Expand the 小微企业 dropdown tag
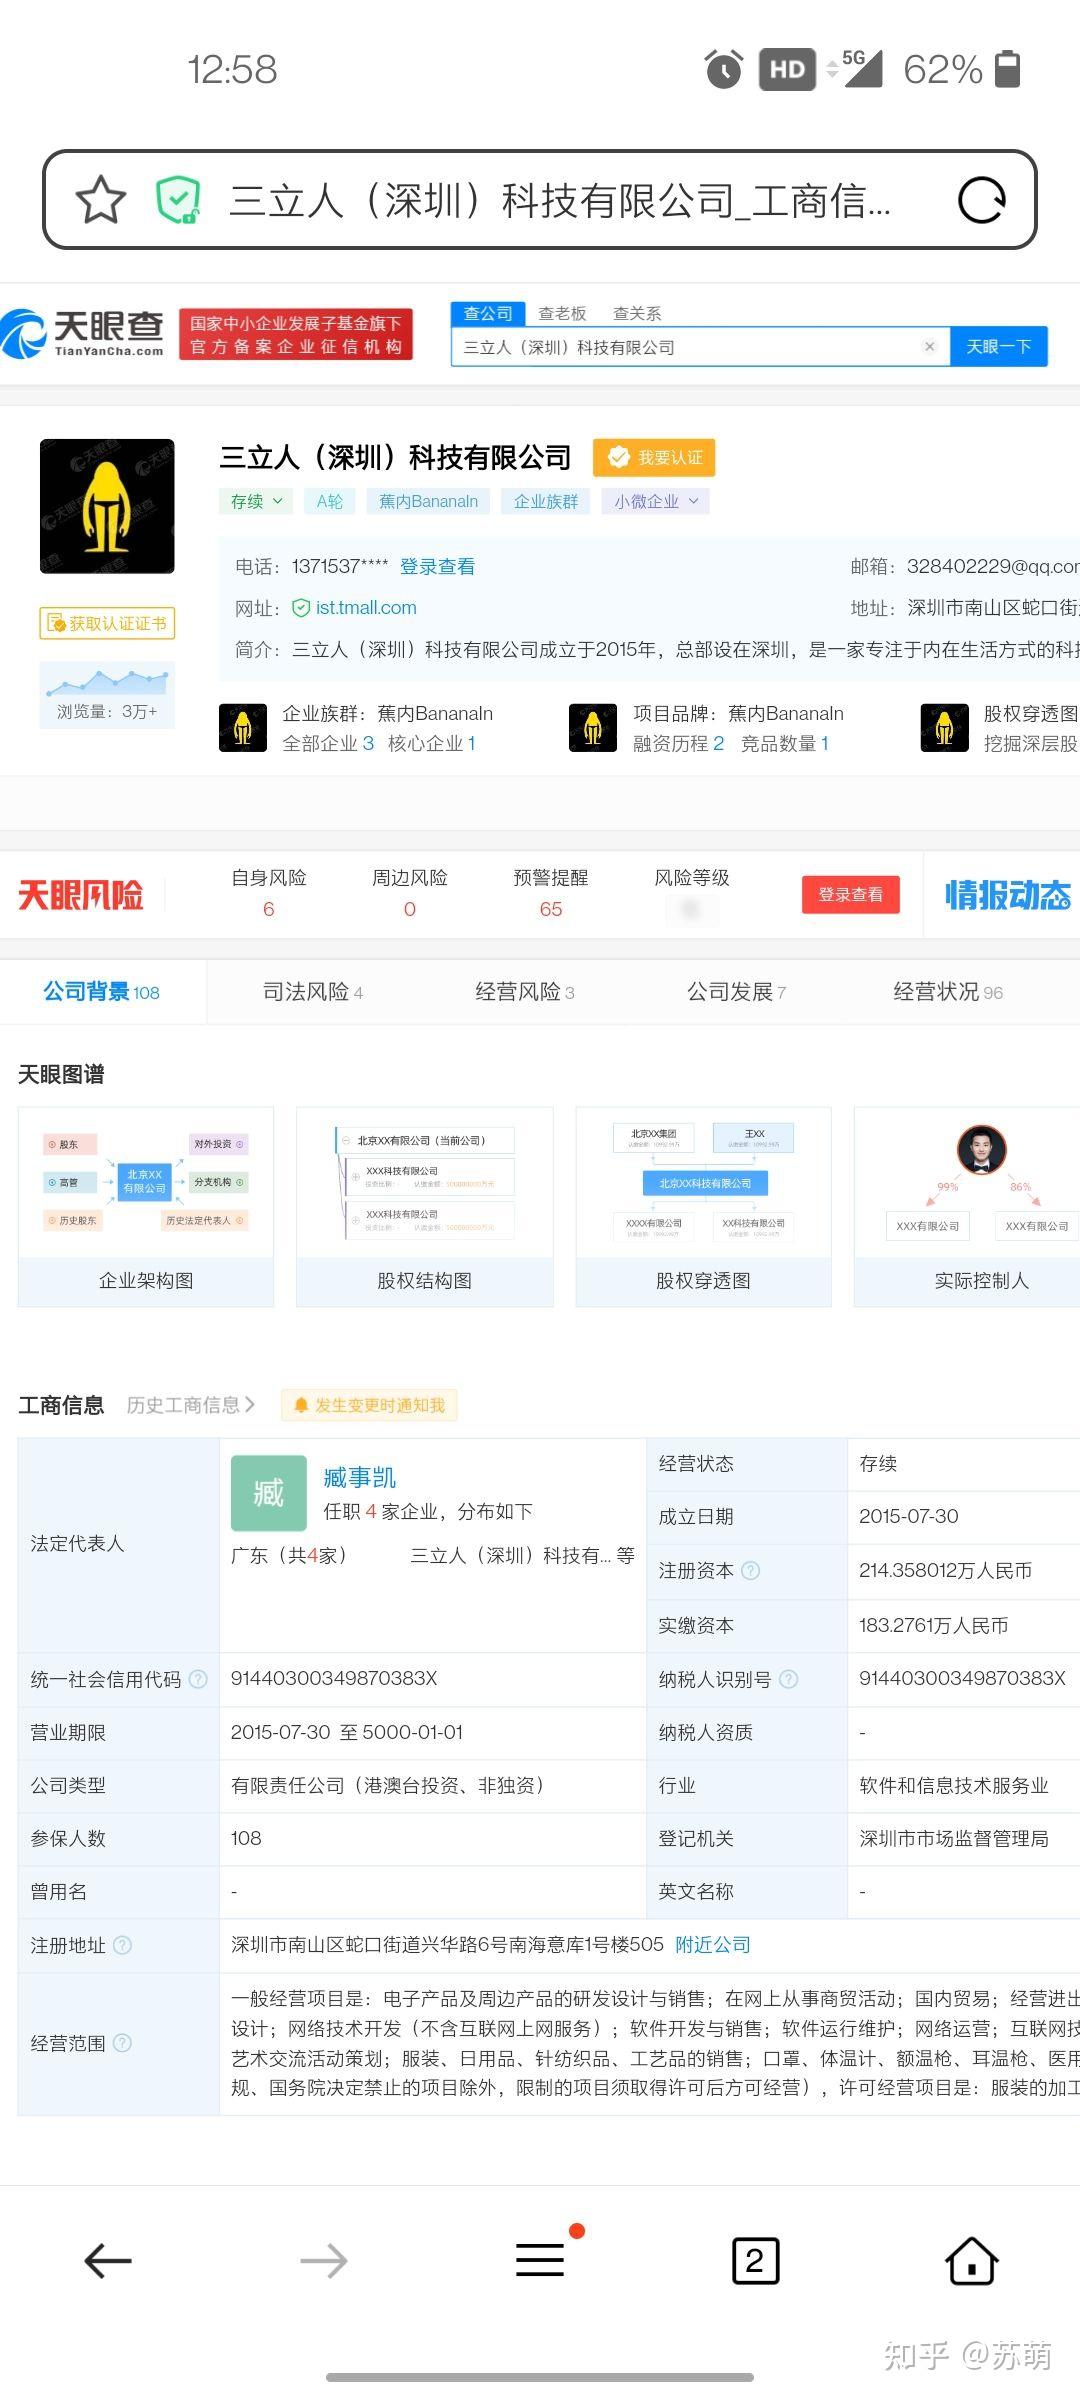This screenshot has height=2400, width=1080. (x=656, y=501)
